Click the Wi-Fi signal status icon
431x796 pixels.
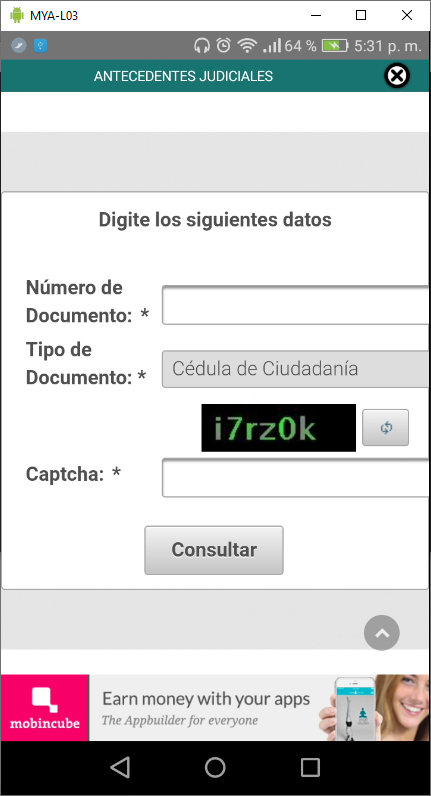click(x=247, y=46)
